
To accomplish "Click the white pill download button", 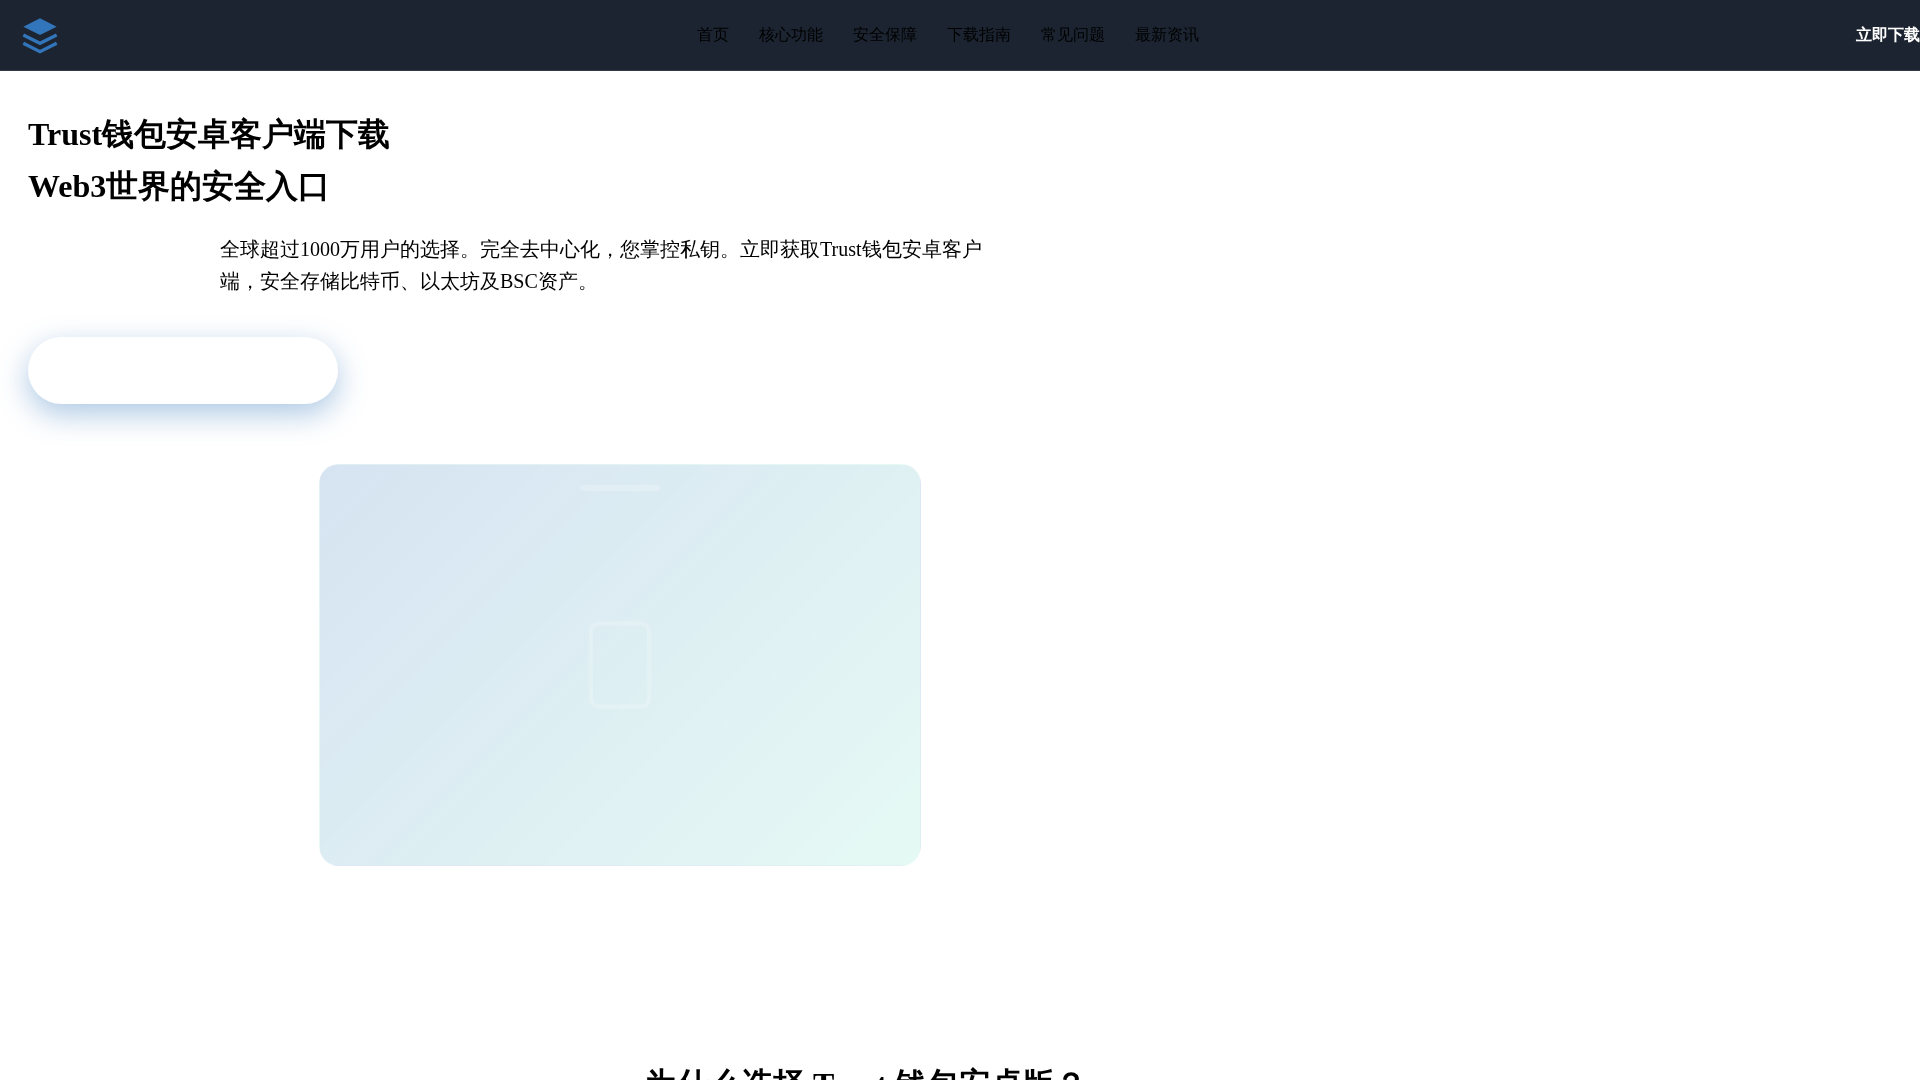I will [183, 370].
